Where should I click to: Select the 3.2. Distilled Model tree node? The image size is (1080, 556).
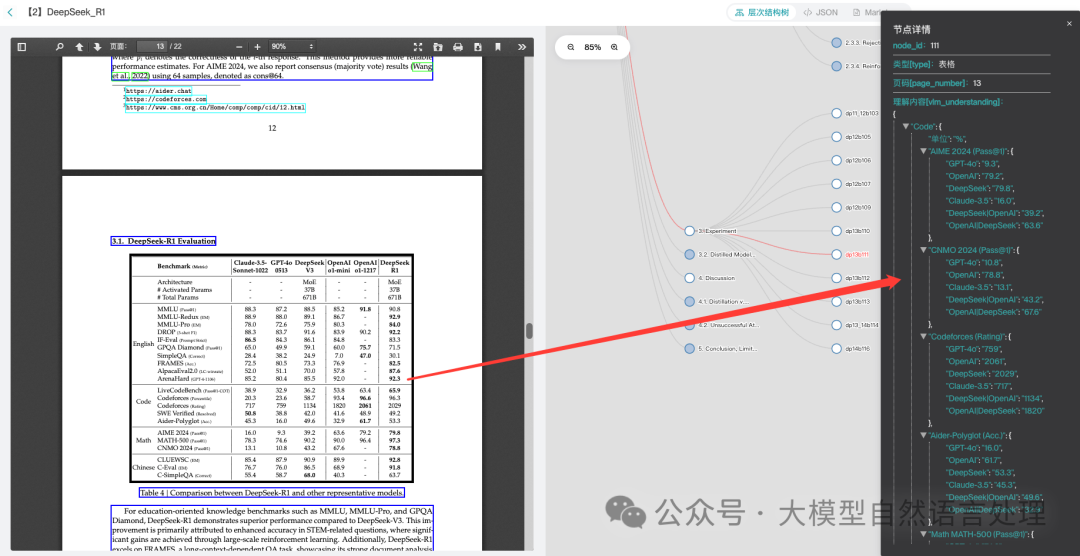pyautogui.click(x=689, y=254)
